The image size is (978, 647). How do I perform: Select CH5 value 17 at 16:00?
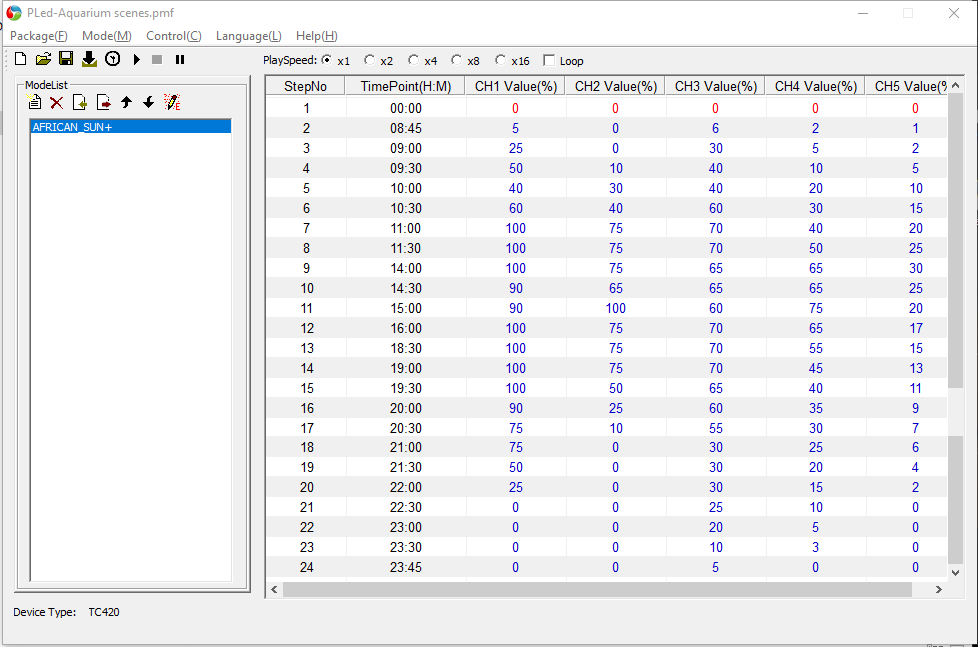tap(915, 328)
